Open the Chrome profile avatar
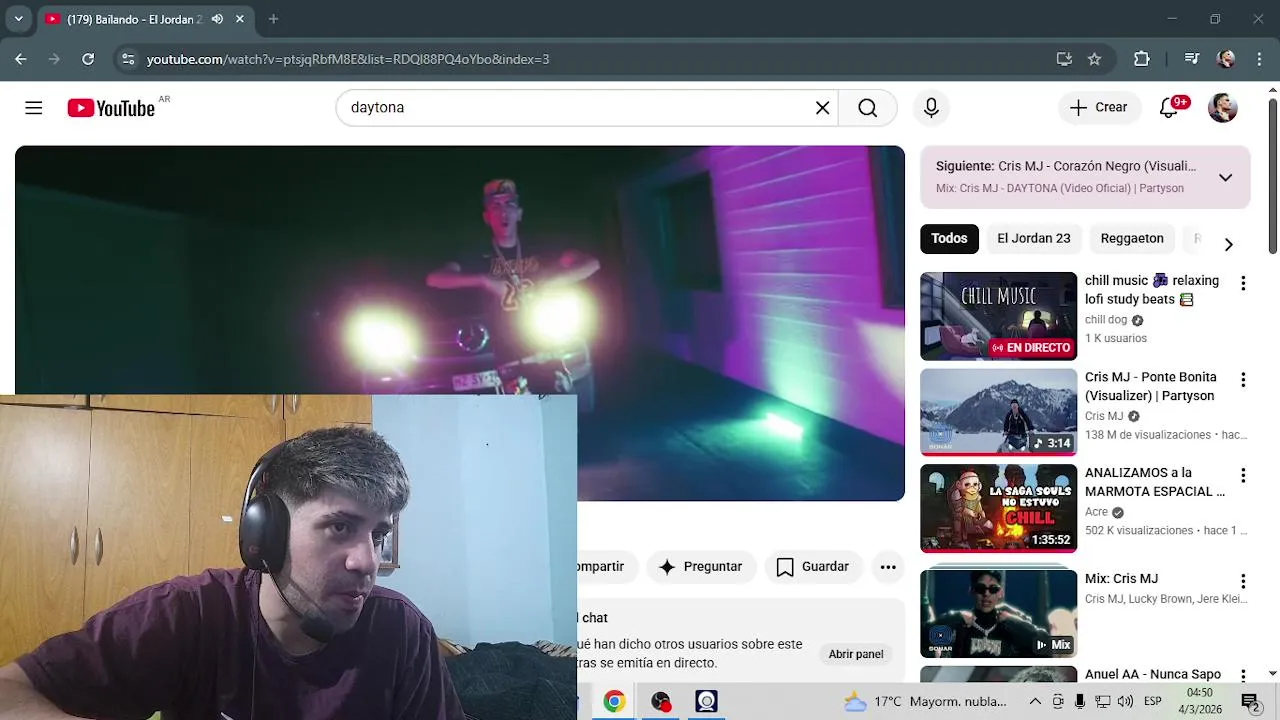The image size is (1280, 720). 1226,59
